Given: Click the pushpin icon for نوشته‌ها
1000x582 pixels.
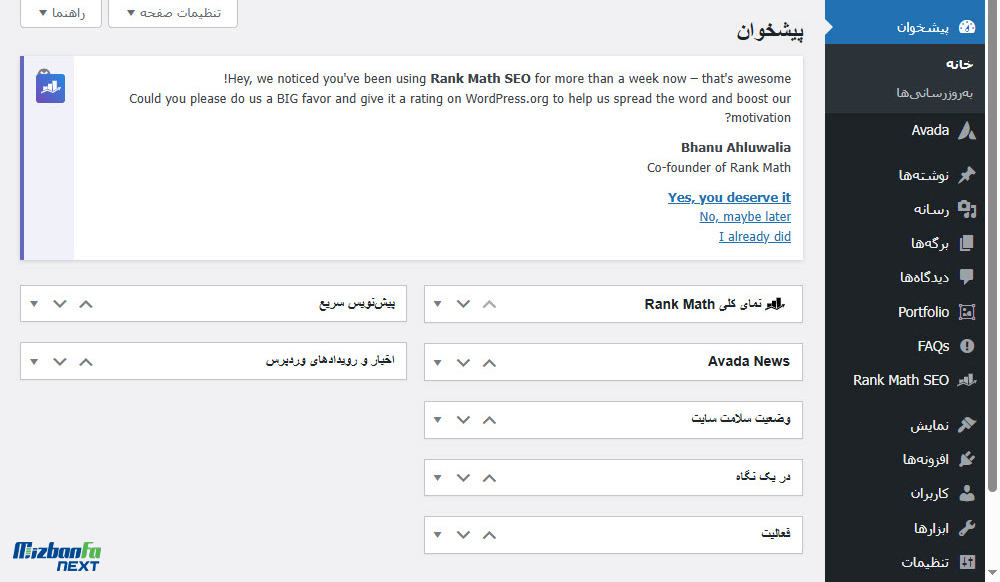Looking at the screenshot, I should coord(967,175).
